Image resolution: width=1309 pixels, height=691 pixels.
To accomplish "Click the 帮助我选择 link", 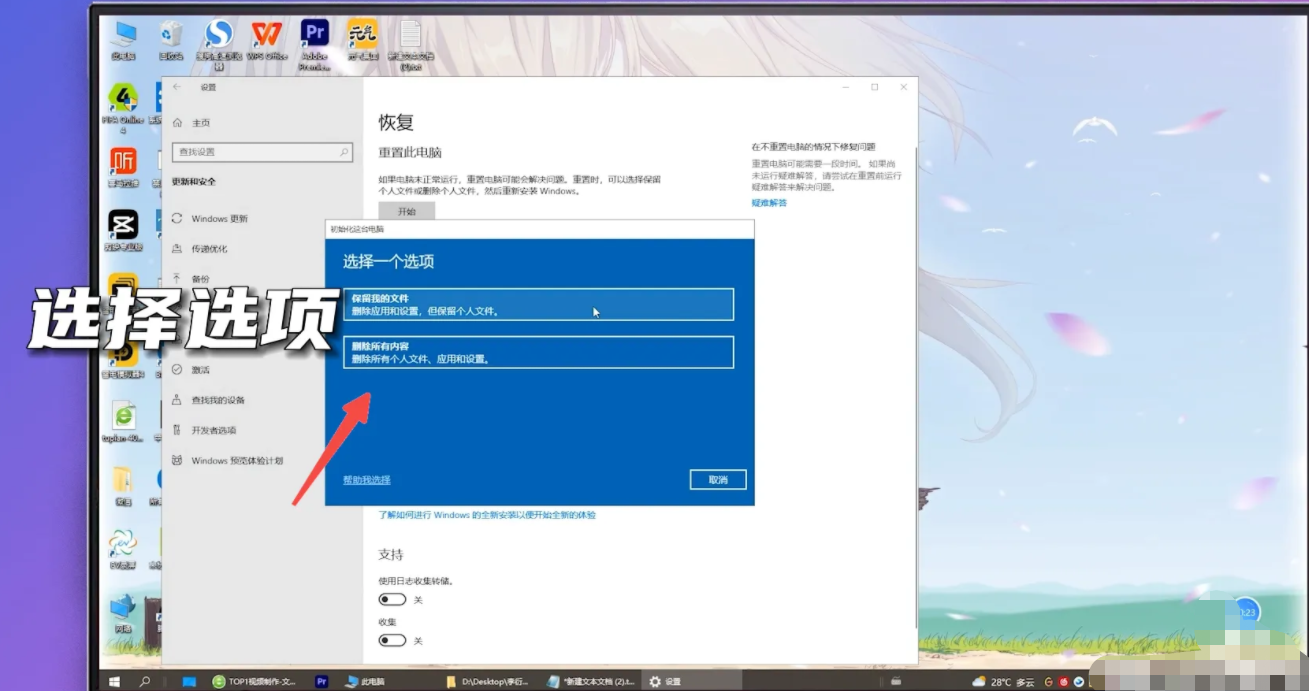I will click(367, 480).
